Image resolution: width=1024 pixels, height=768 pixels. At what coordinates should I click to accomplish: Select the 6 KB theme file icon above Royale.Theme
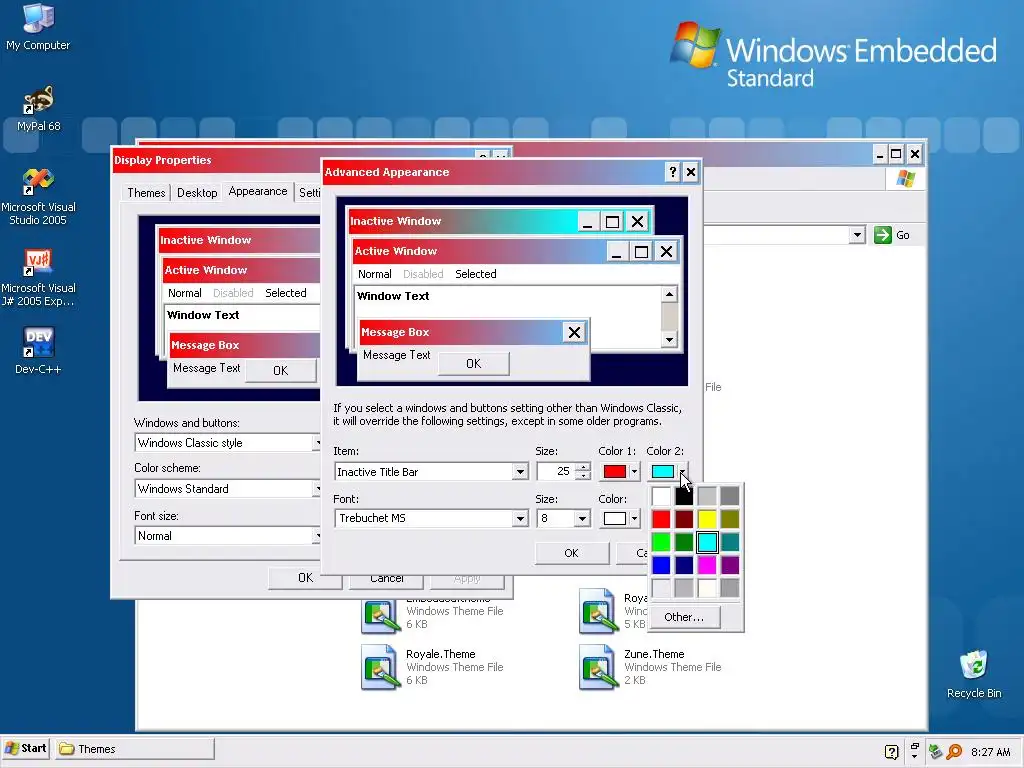(x=379, y=611)
